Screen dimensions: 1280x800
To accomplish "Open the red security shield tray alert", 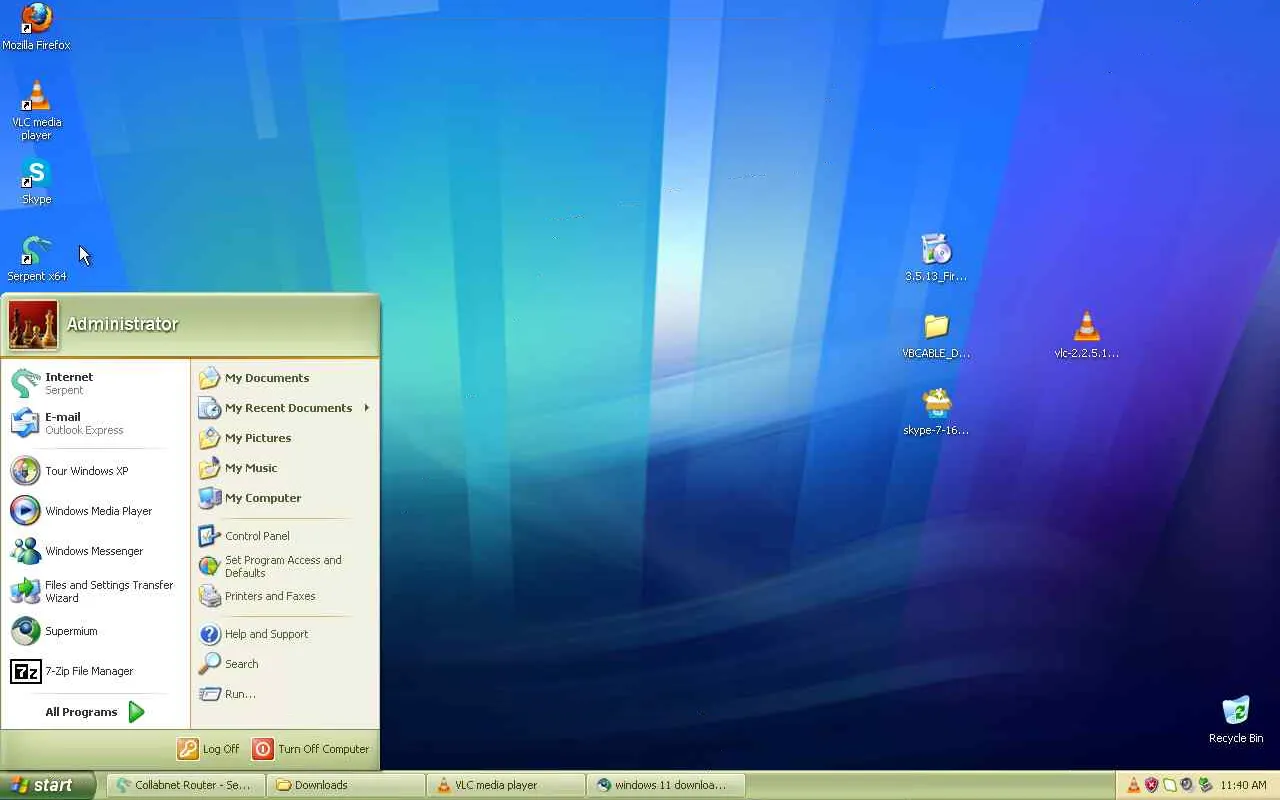I will coord(1152,785).
